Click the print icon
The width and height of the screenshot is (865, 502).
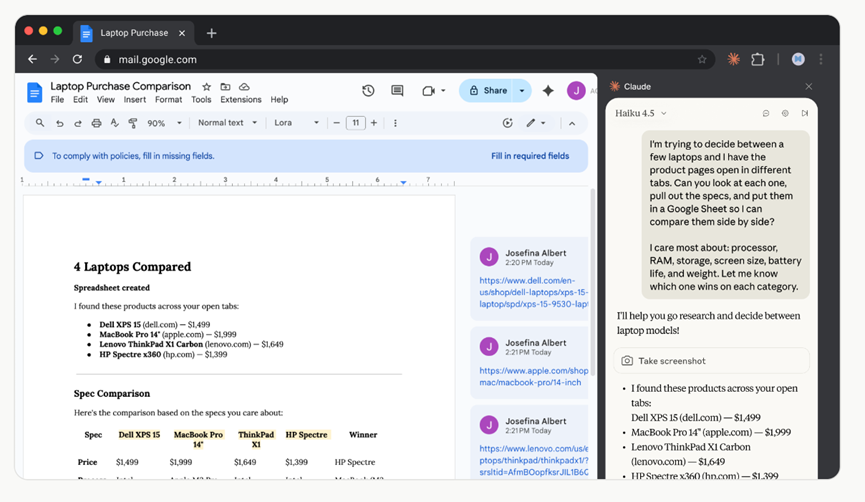point(97,123)
